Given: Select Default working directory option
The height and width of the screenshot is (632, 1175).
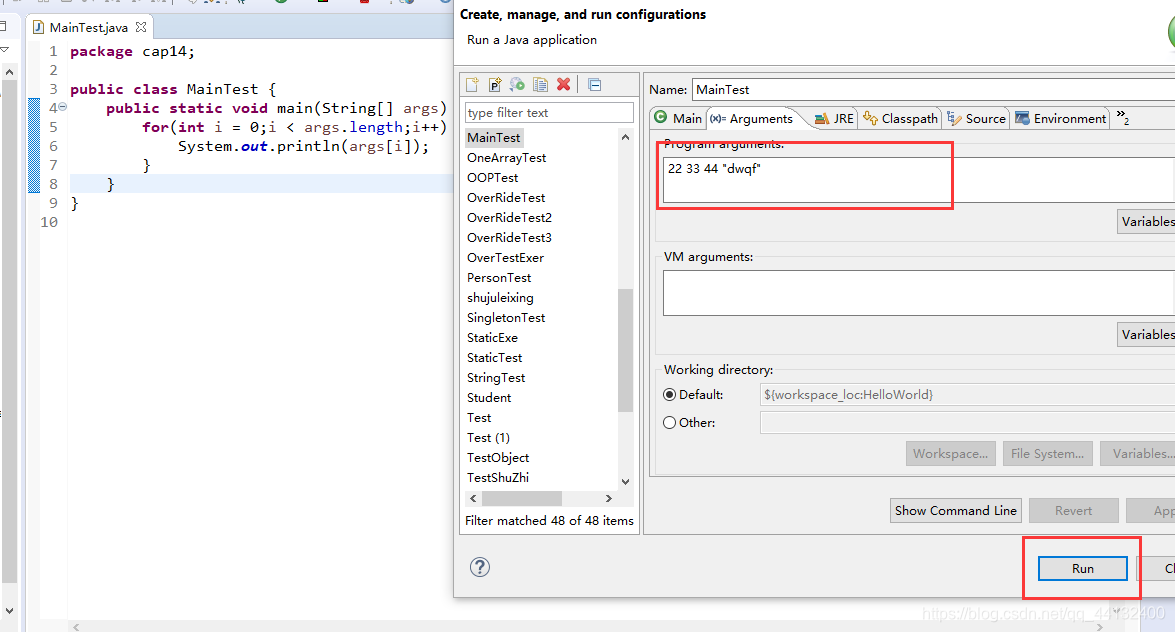Looking at the screenshot, I should click(669, 394).
